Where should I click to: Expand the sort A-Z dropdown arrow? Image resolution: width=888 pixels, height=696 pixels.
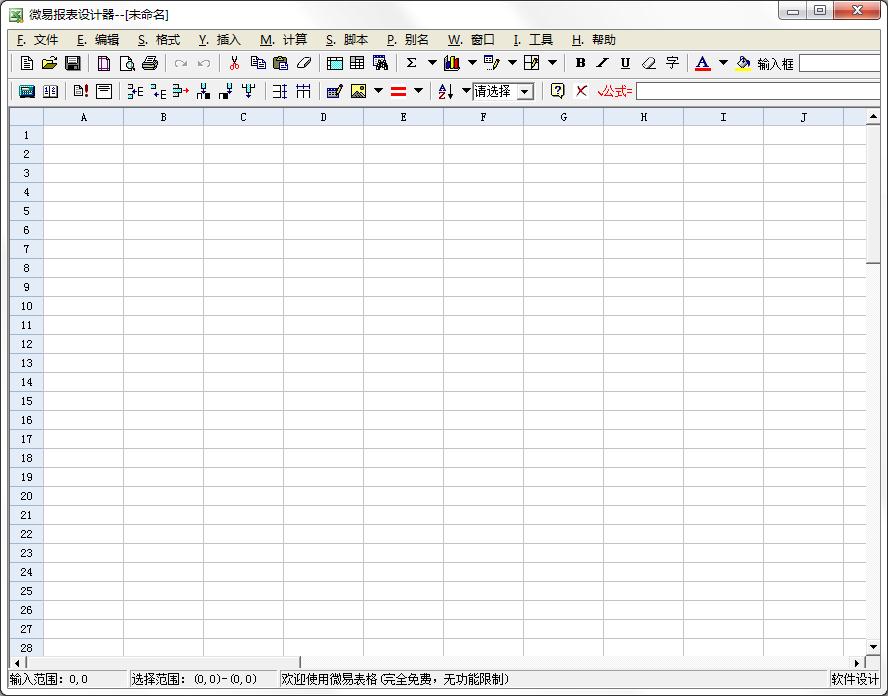[x=466, y=91]
